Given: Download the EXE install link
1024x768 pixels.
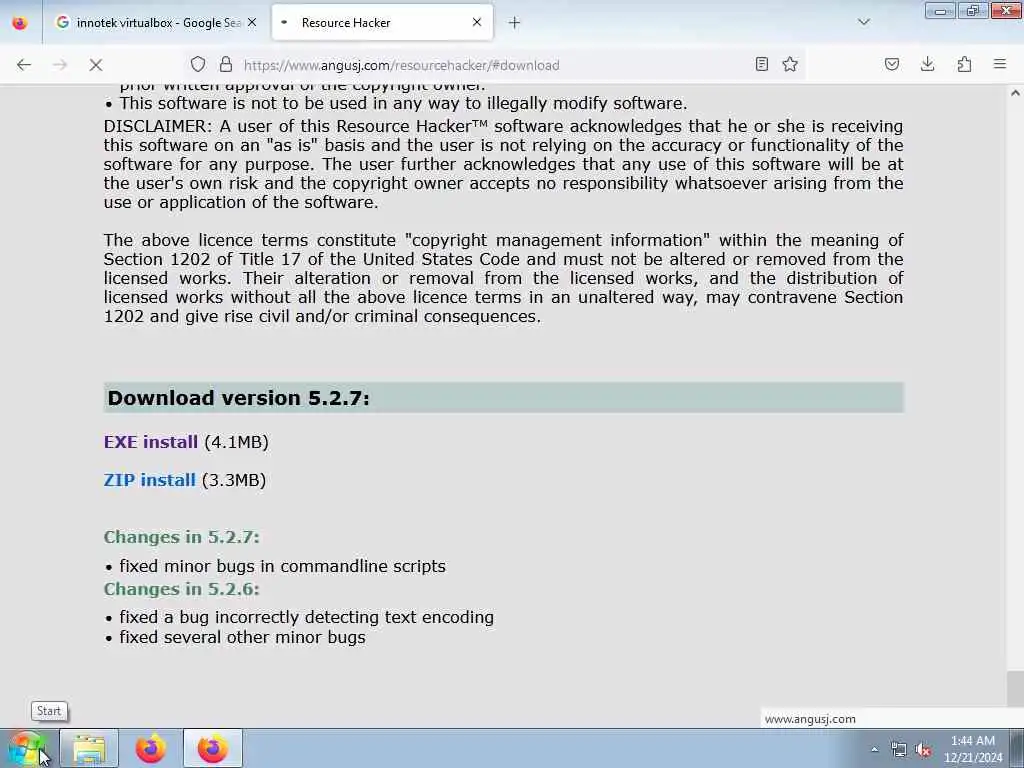Looking at the screenshot, I should tap(151, 442).
